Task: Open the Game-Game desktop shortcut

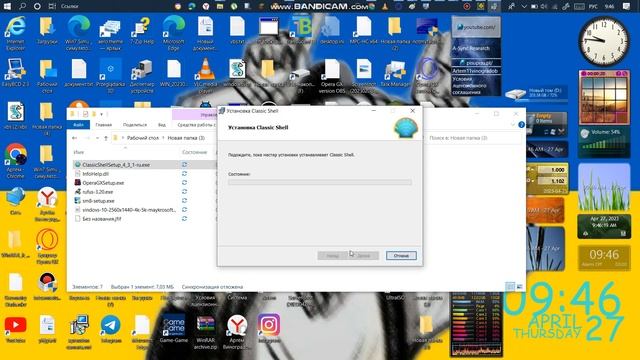Action: (x=173, y=328)
